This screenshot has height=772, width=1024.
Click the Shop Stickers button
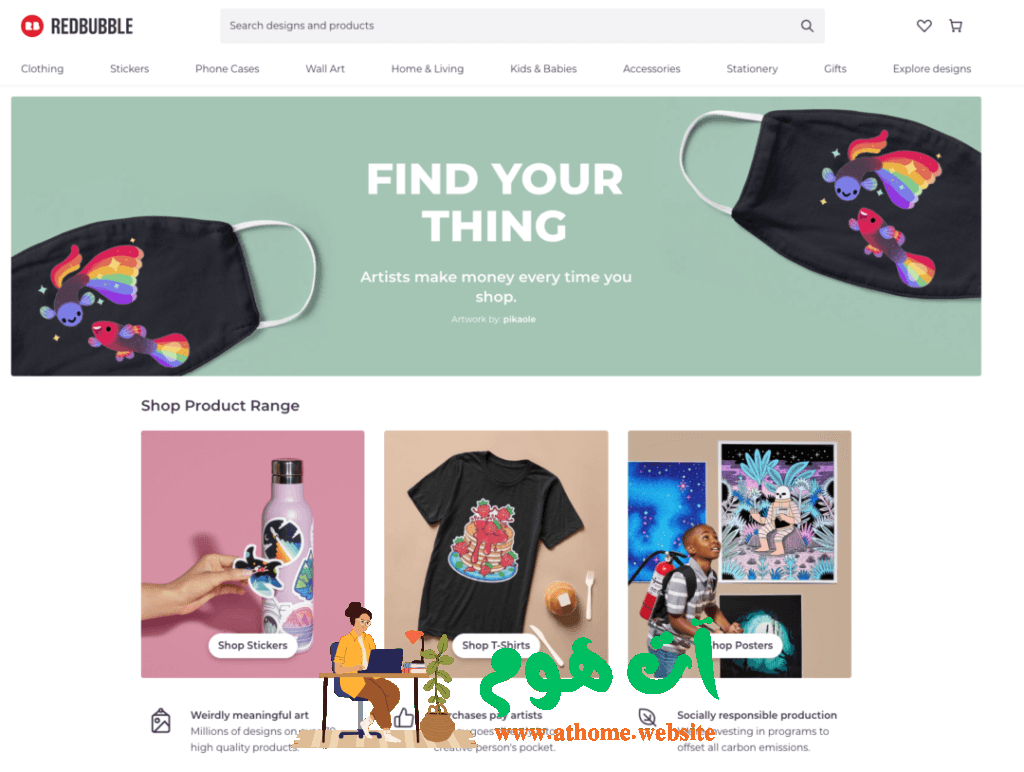[x=253, y=645]
